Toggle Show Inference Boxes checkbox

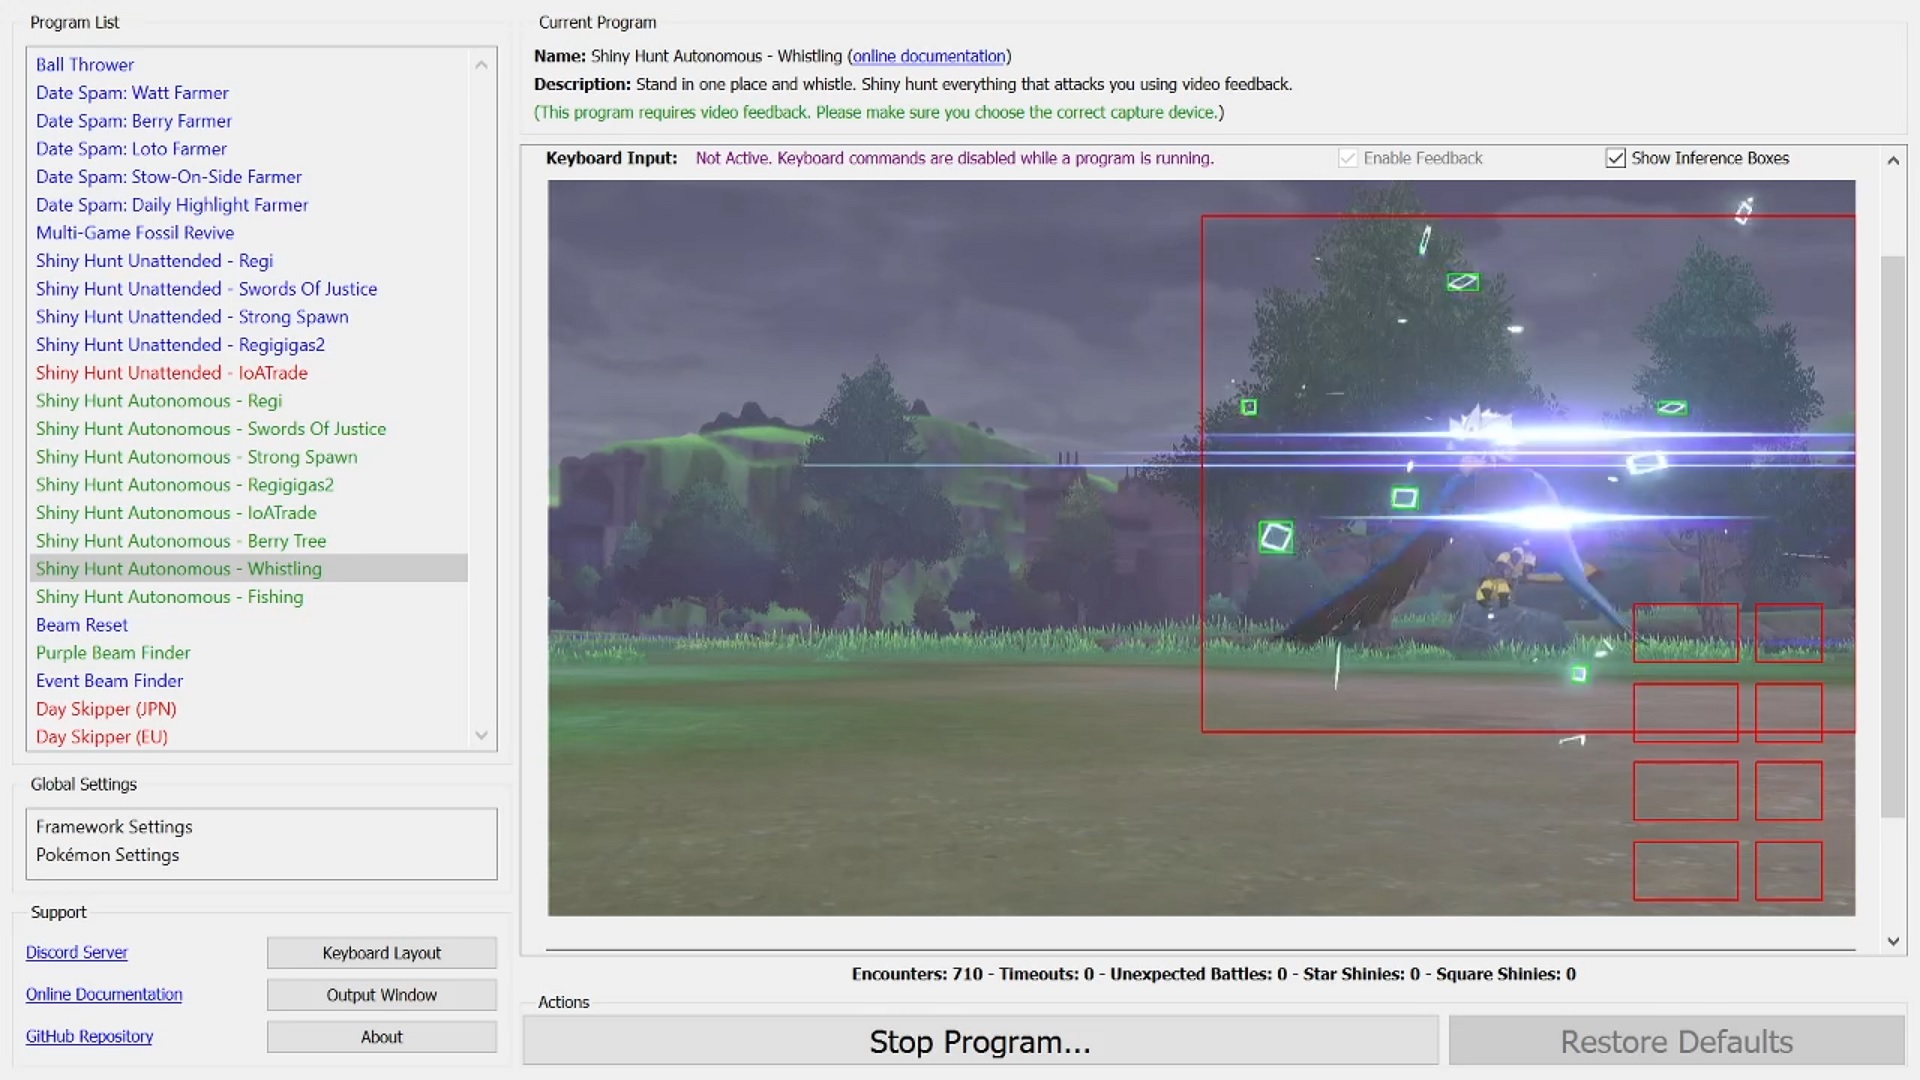(1615, 158)
